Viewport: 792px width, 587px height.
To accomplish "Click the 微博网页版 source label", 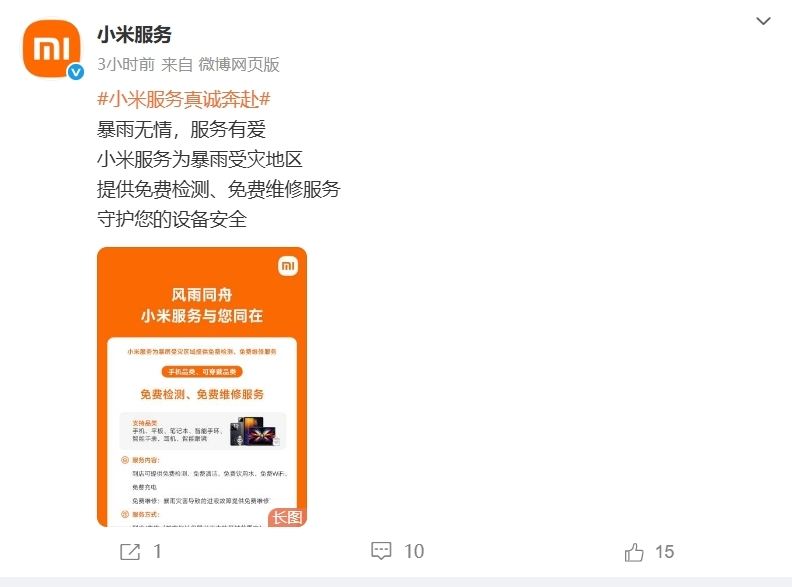I will 239,64.
